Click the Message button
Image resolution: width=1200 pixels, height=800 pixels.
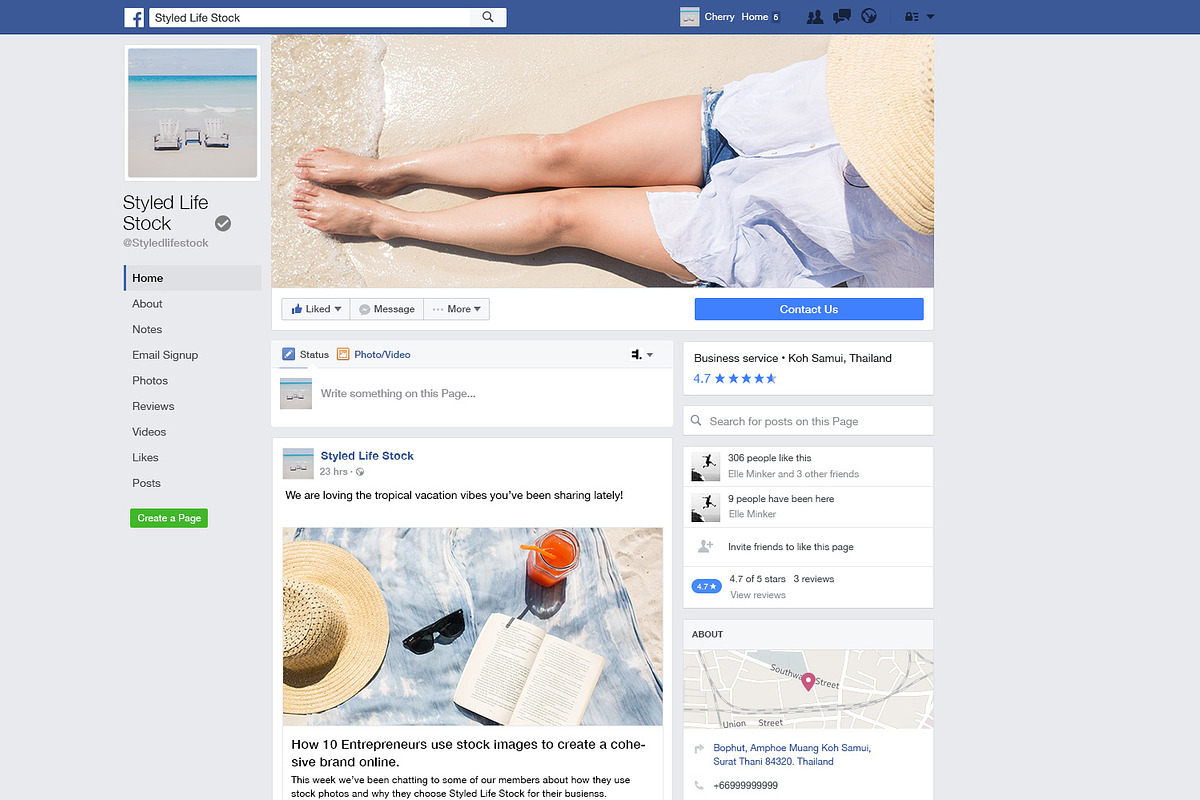tap(387, 309)
